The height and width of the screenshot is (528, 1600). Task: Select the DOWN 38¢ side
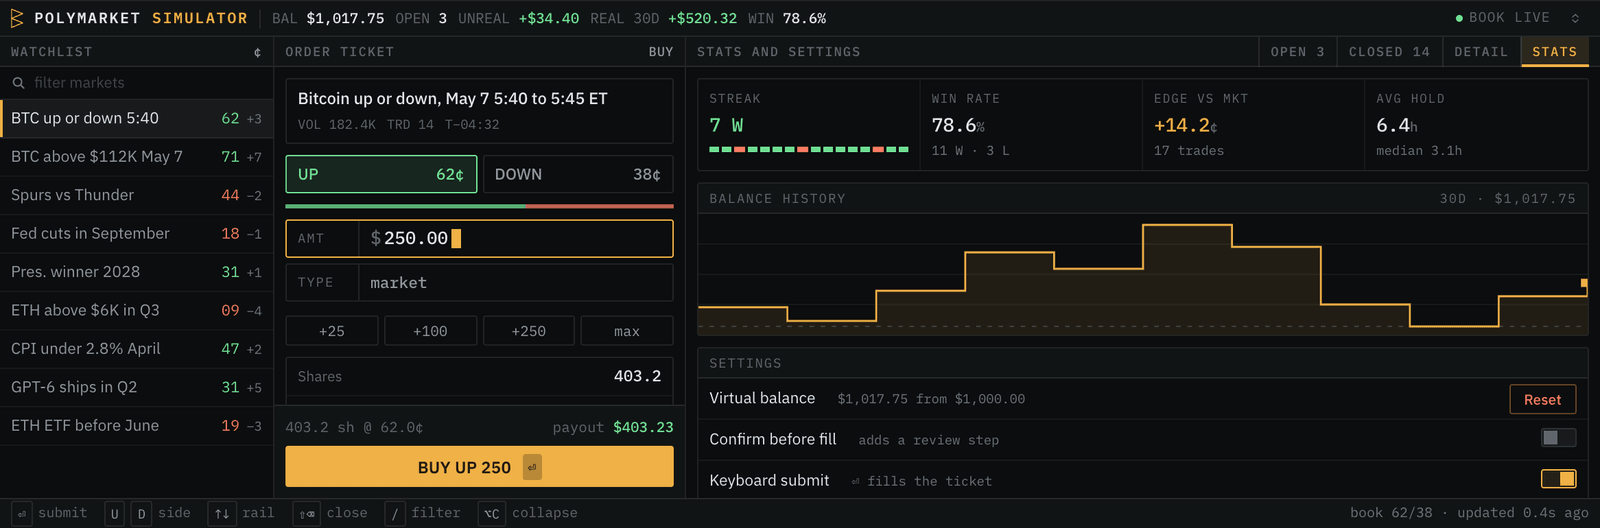tap(578, 174)
